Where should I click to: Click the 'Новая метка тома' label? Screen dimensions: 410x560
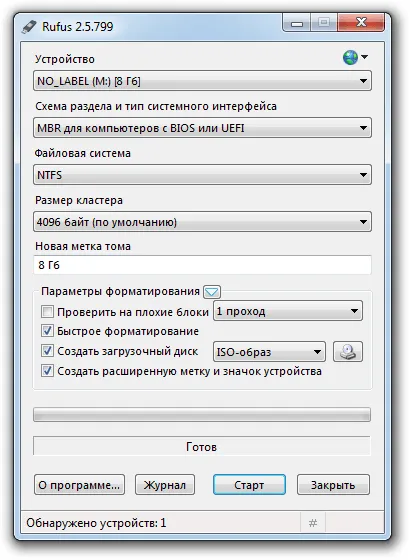[83, 246]
